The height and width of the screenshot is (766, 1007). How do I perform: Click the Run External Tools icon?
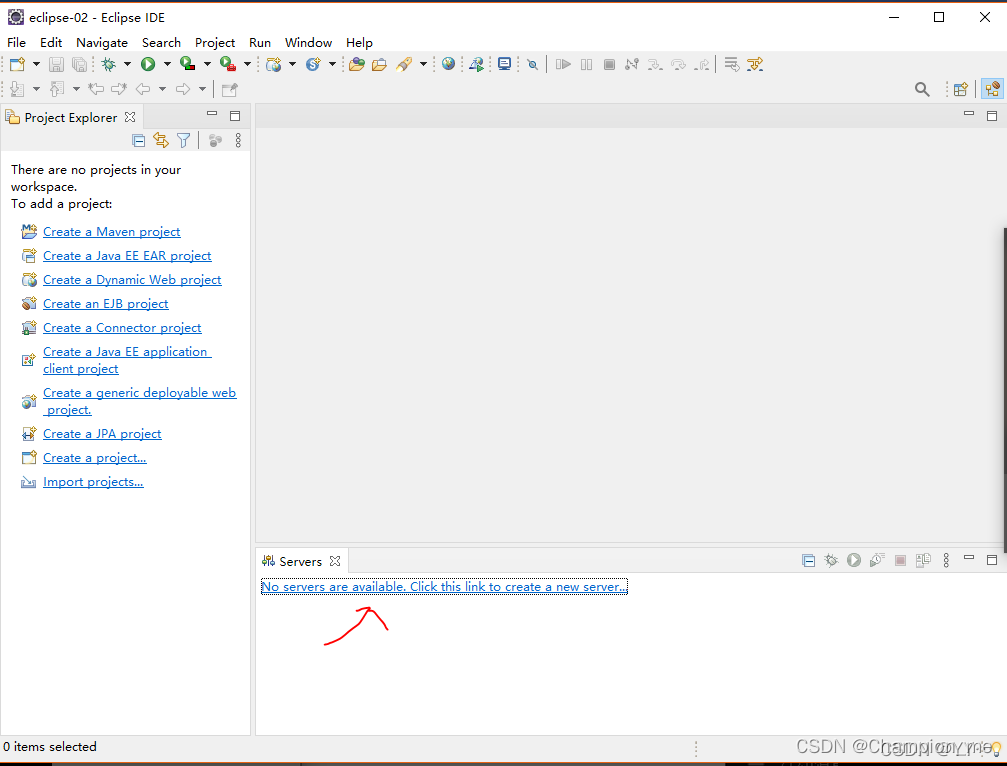click(228, 64)
